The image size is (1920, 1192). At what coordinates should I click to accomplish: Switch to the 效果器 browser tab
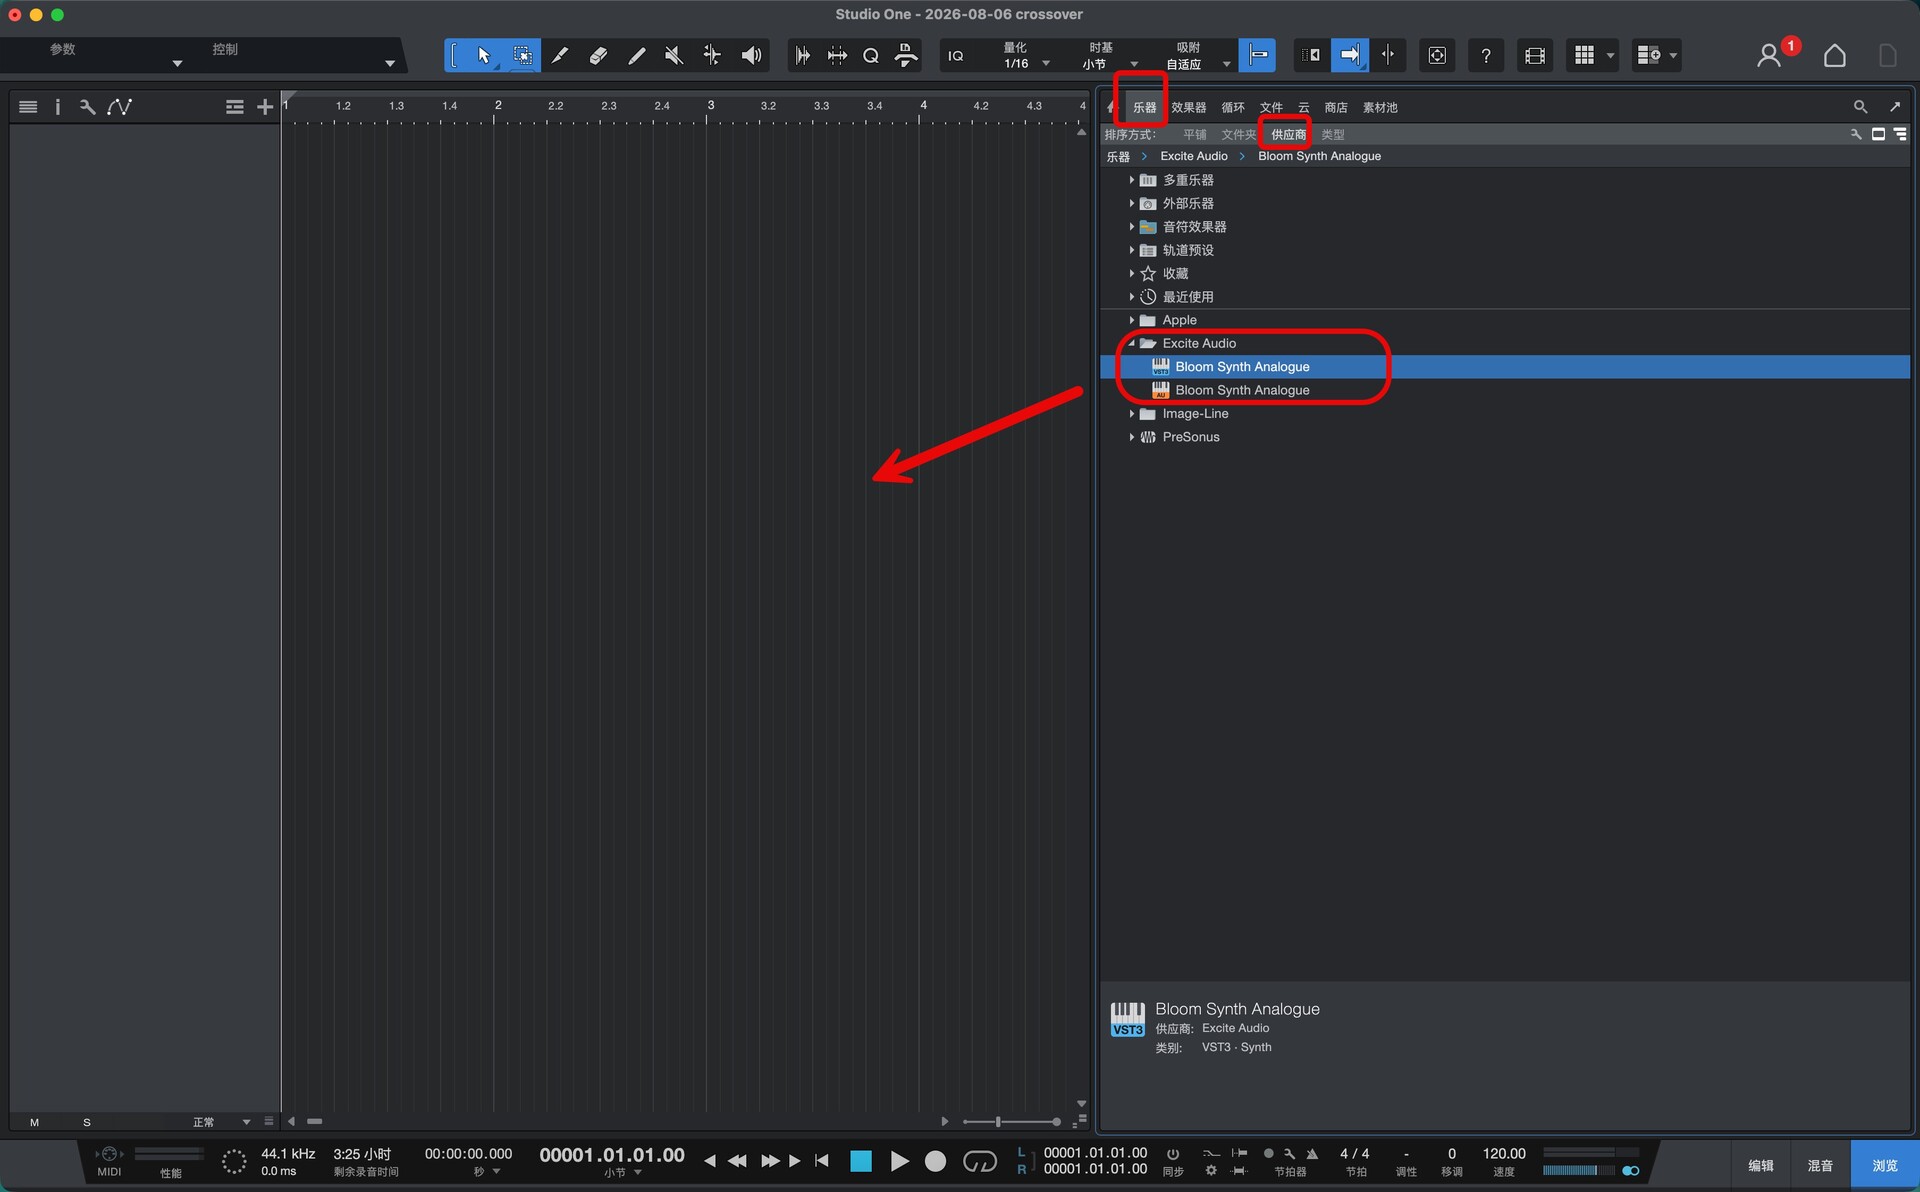[1189, 107]
